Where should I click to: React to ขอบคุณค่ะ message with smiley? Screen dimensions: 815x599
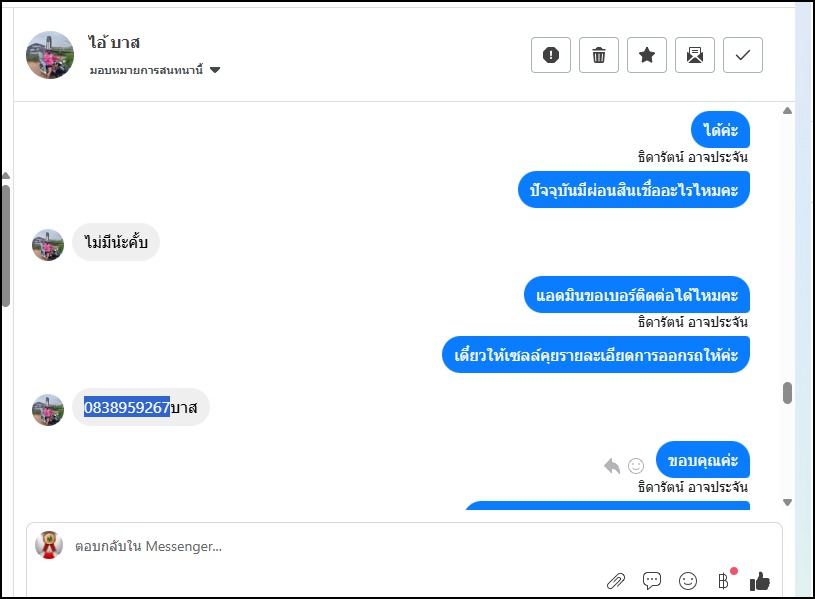coord(636,465)
